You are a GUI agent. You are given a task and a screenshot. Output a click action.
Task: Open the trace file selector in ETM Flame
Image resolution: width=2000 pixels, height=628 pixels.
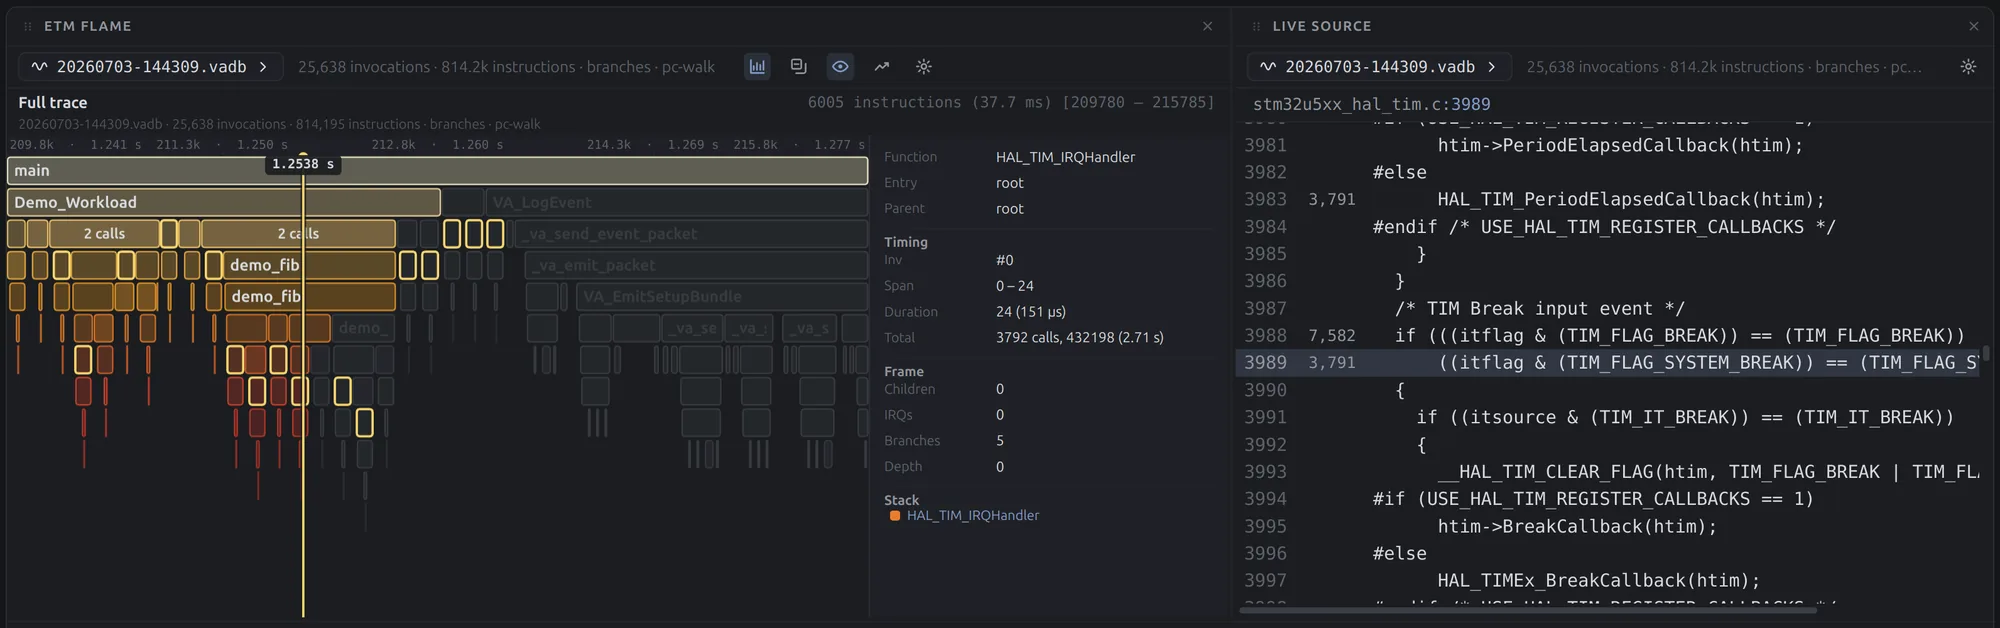151,67
